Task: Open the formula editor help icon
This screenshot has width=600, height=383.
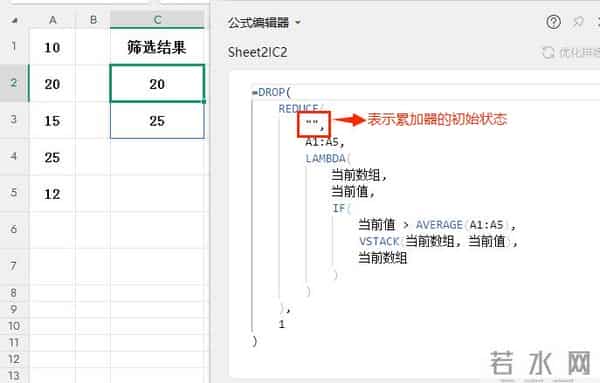Action: [x=553, y=22]
